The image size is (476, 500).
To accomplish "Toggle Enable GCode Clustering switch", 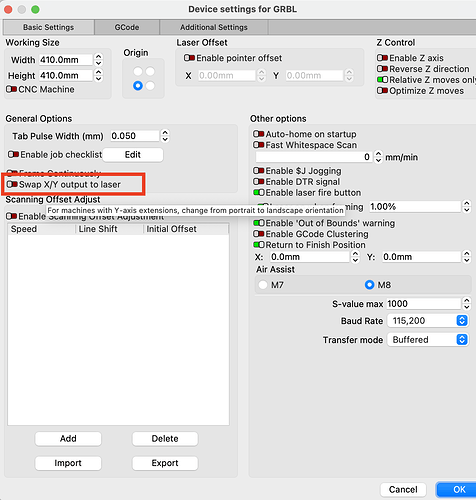I will point(259,234).
